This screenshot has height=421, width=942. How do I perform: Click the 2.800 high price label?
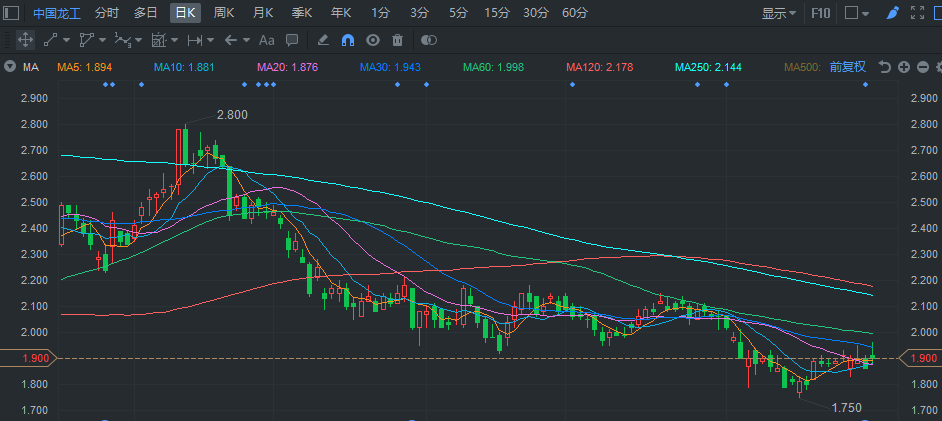coord(232,115)
